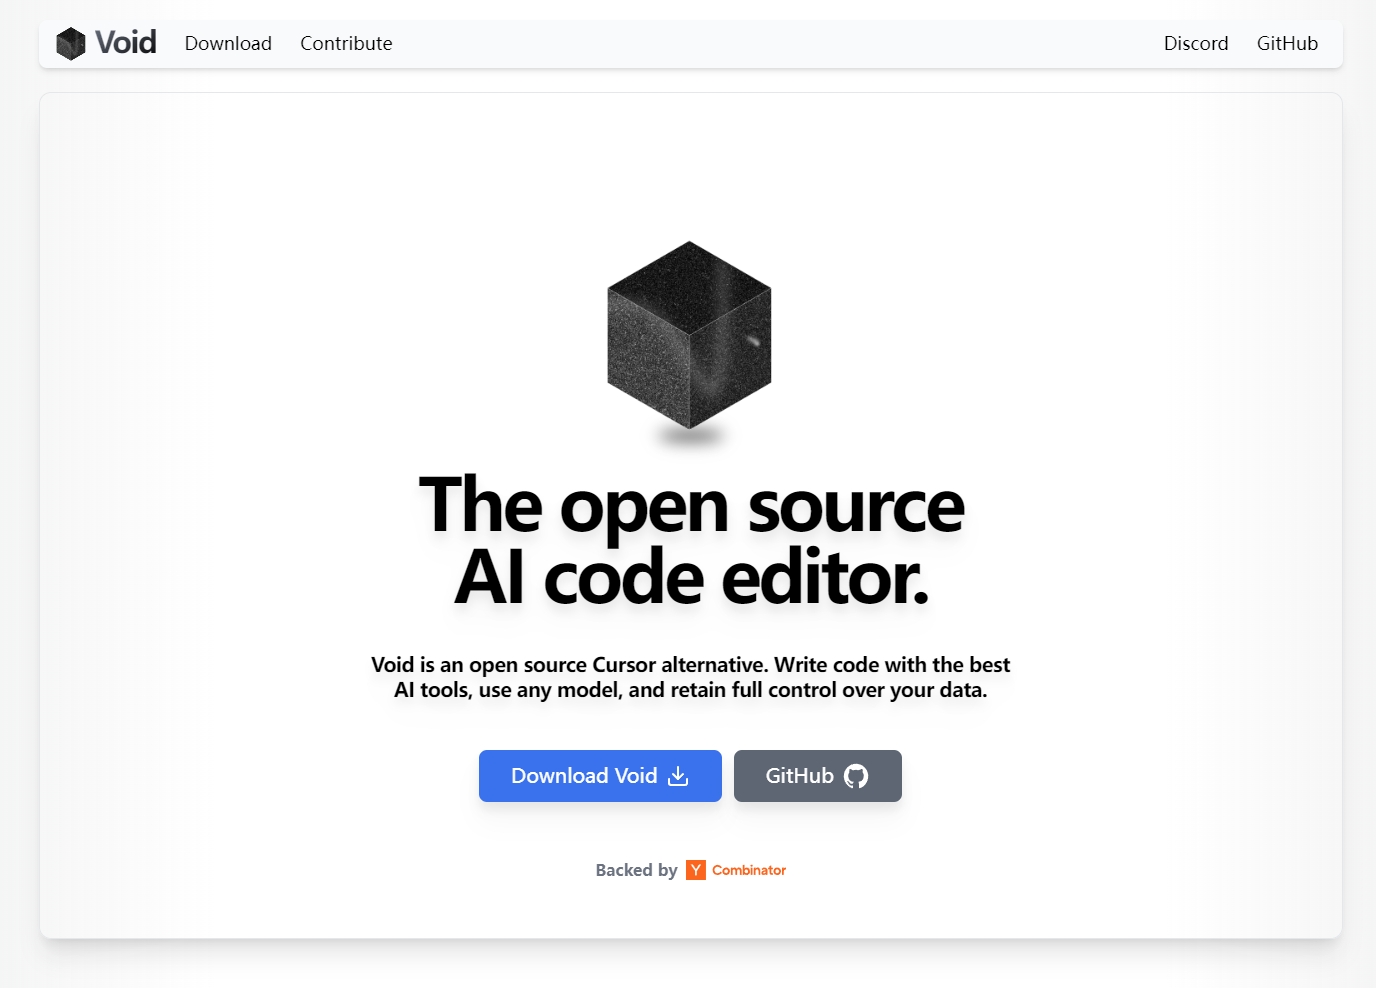Click the Y Combinator logo square

(x=696, y=870)
